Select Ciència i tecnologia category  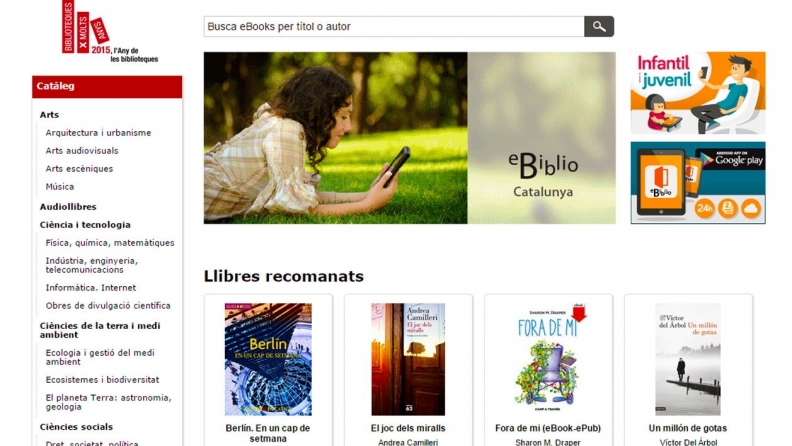pyautogui.click(x=85, y=225)
